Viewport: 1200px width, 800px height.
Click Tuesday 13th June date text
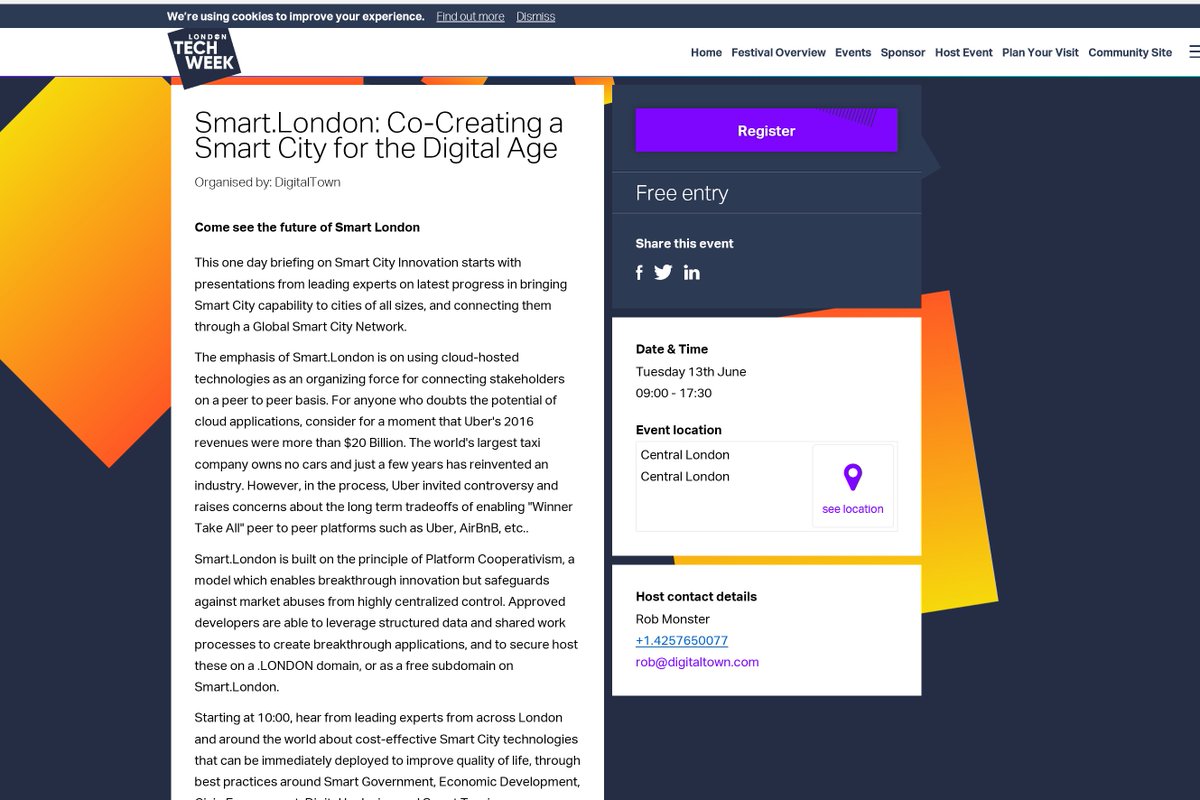691,372
